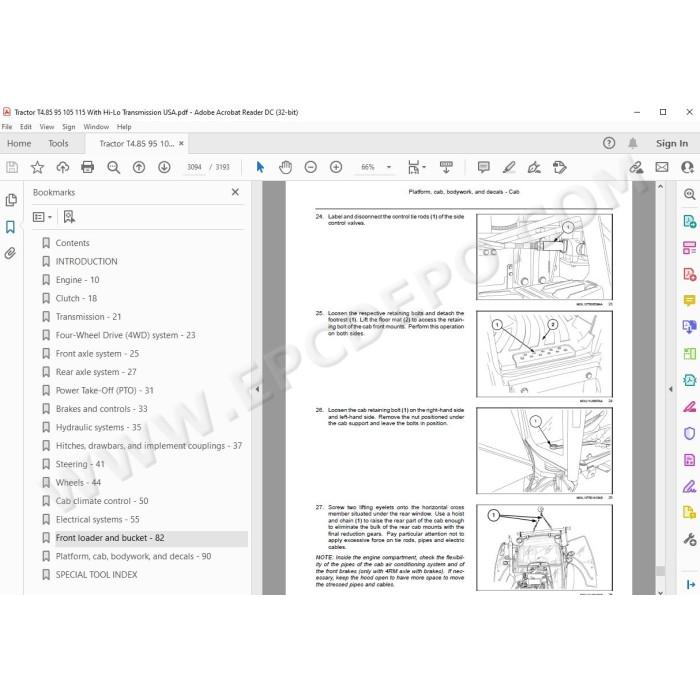Click the Print file icon
The width and height of the screenshot is (700, 700).
(x=88, y=167)
